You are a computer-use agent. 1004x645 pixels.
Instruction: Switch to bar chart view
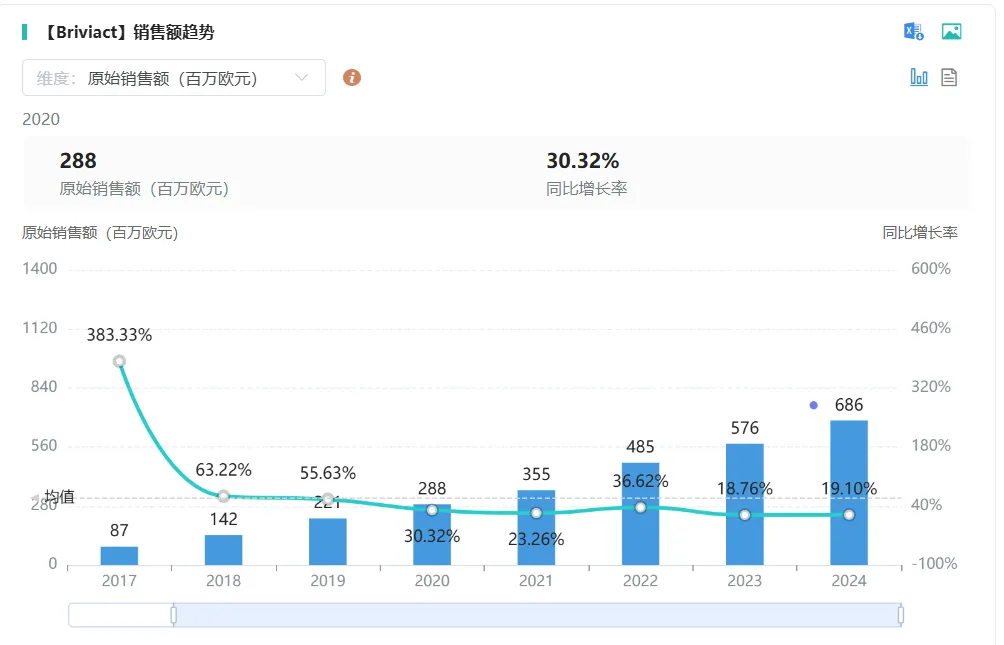919,77
